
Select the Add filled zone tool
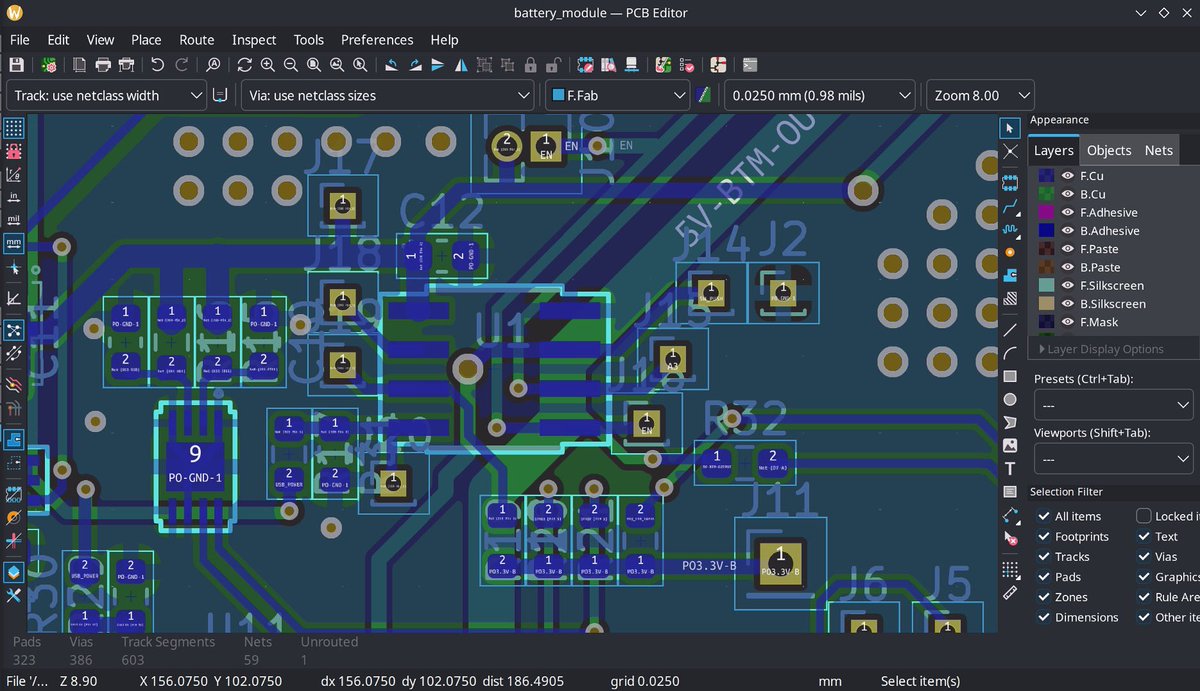click(x=1010, y=275)
